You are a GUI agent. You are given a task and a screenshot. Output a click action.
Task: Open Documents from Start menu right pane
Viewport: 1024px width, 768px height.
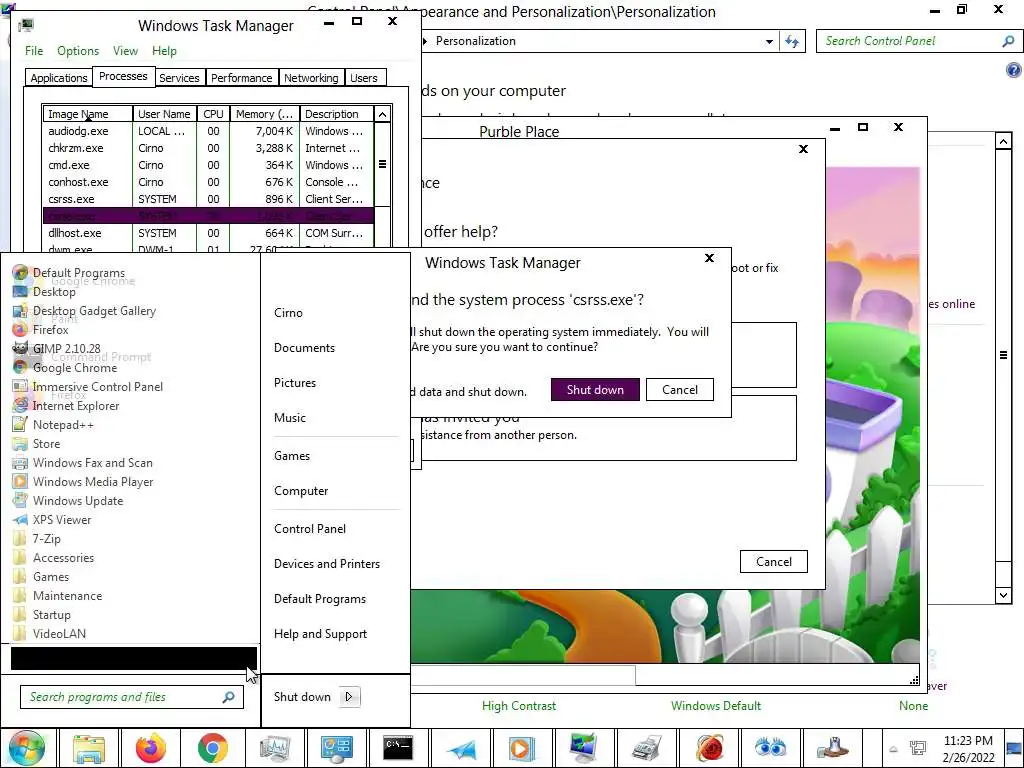click(x=304, y=348)
